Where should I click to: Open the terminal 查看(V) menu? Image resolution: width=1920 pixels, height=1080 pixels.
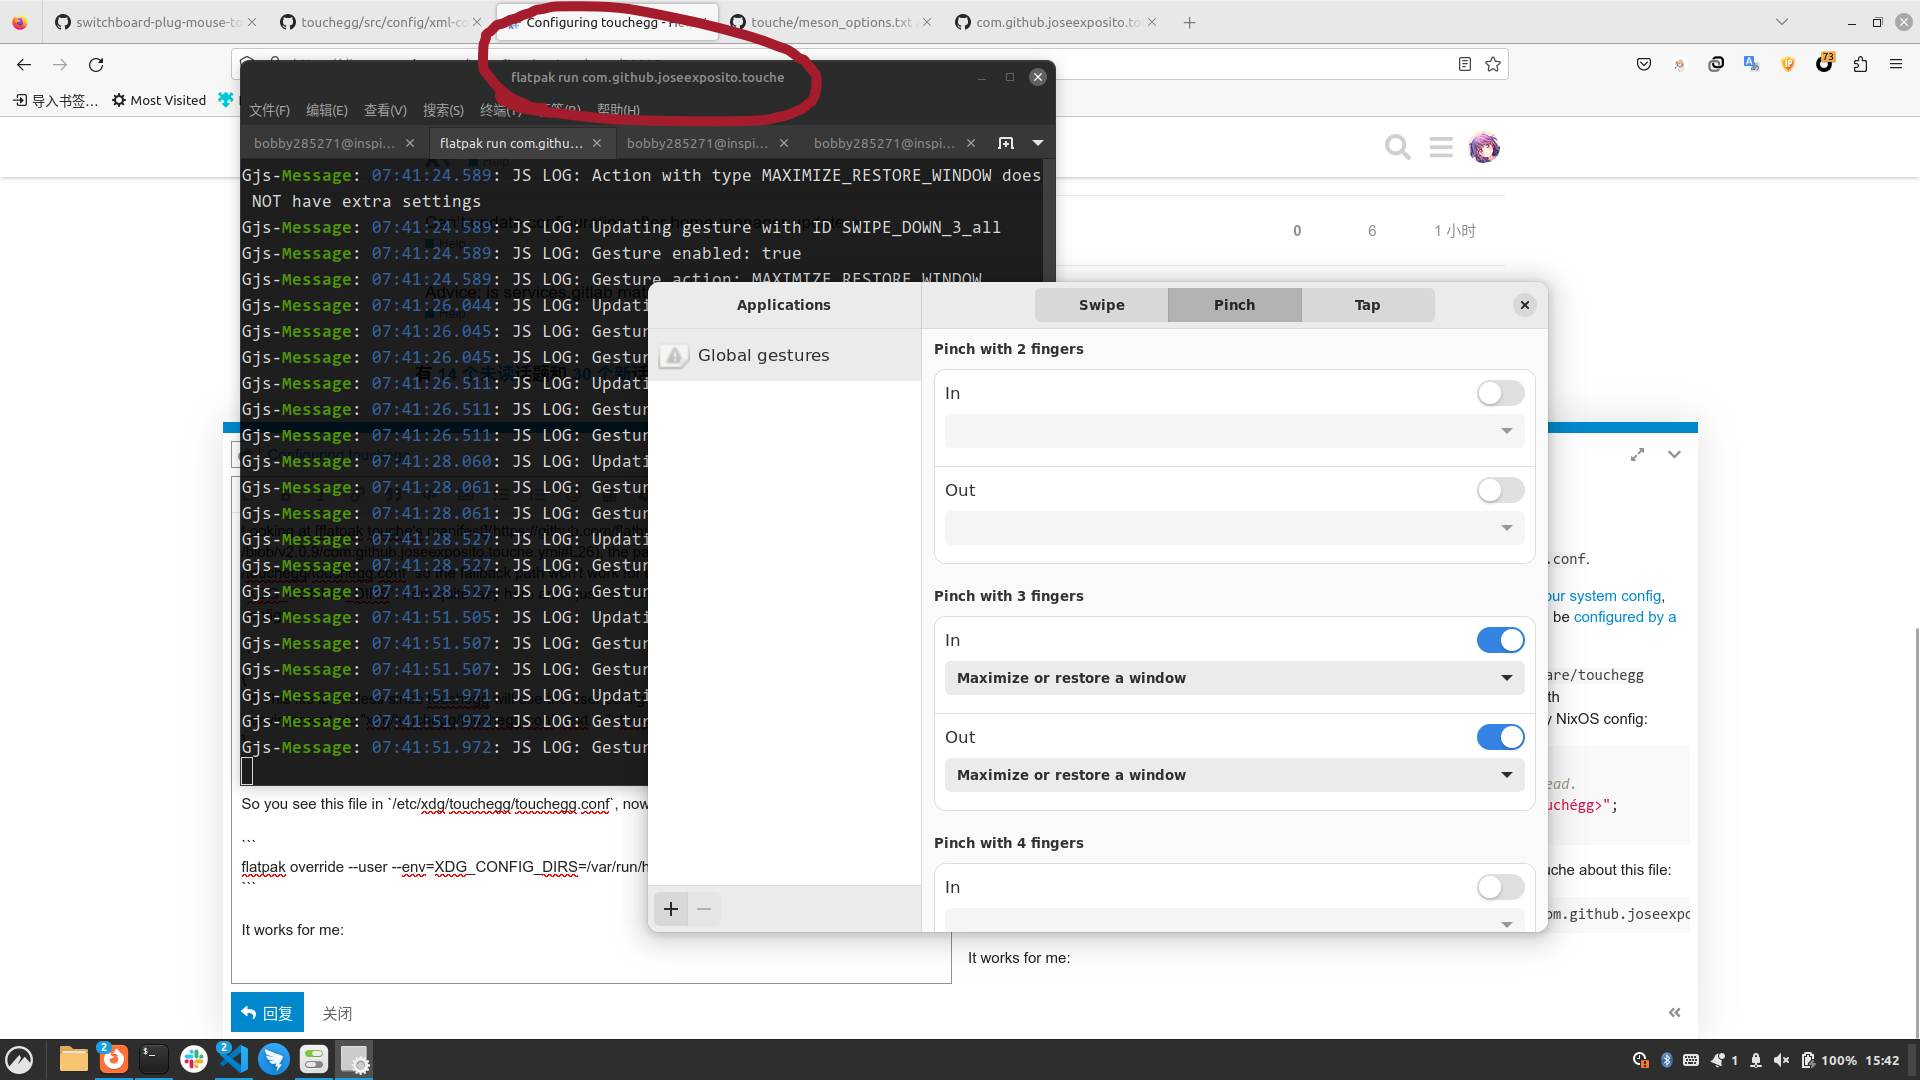[385, 110]
